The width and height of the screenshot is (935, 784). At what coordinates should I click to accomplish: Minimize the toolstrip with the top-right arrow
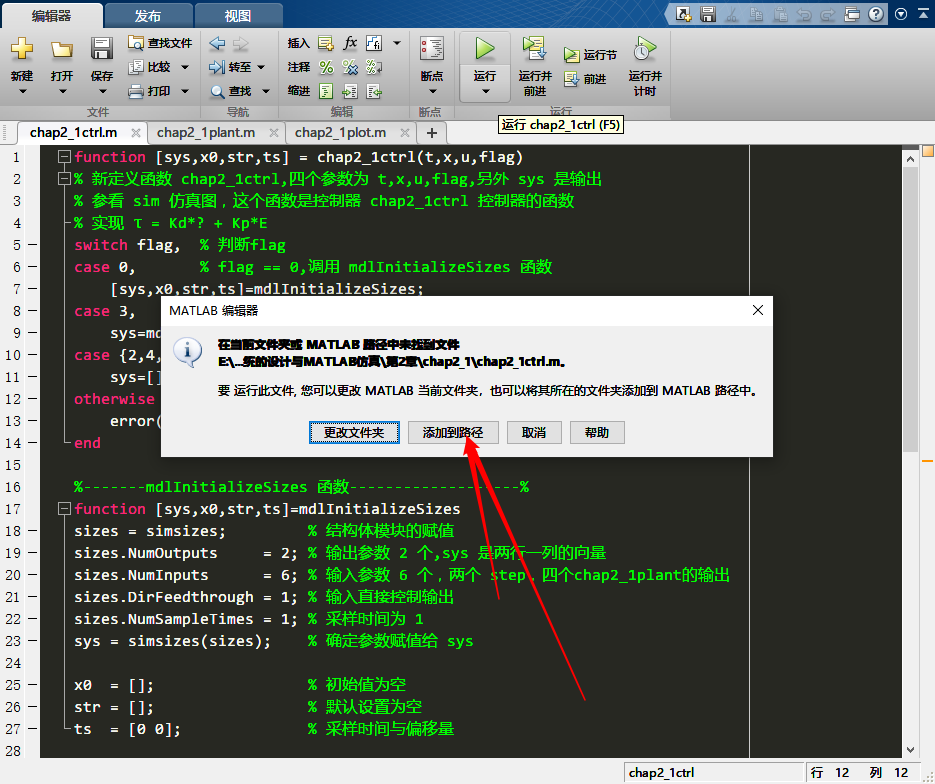[922, 15]
